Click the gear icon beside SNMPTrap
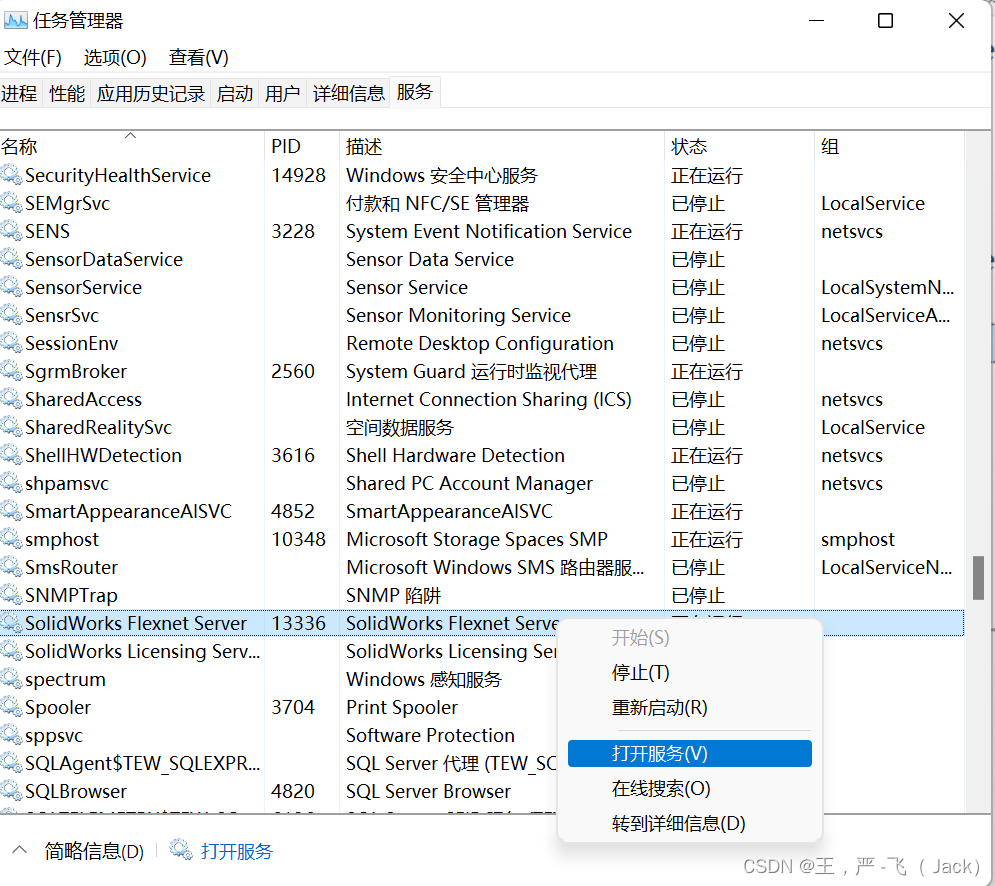The image size is (995, 886). (11, 595)
